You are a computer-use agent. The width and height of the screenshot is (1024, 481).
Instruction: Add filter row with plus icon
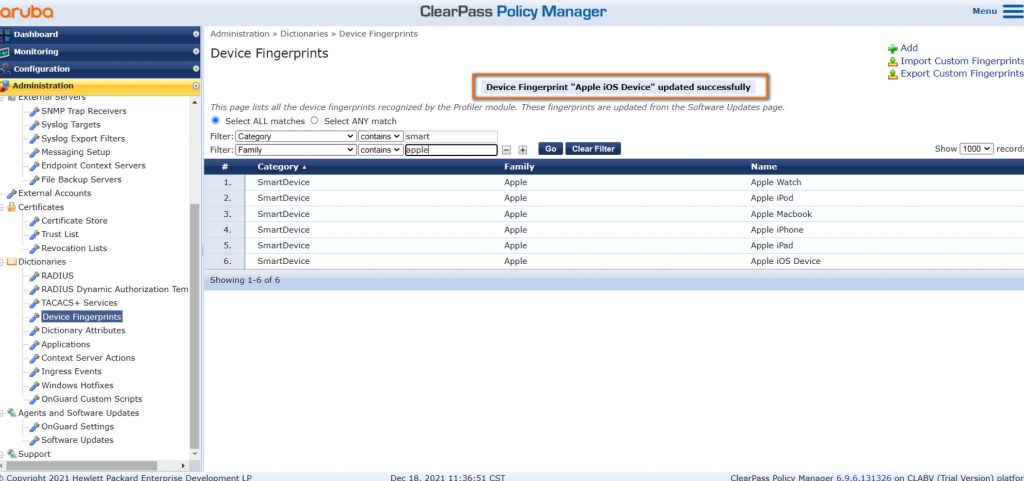[522, 150]
